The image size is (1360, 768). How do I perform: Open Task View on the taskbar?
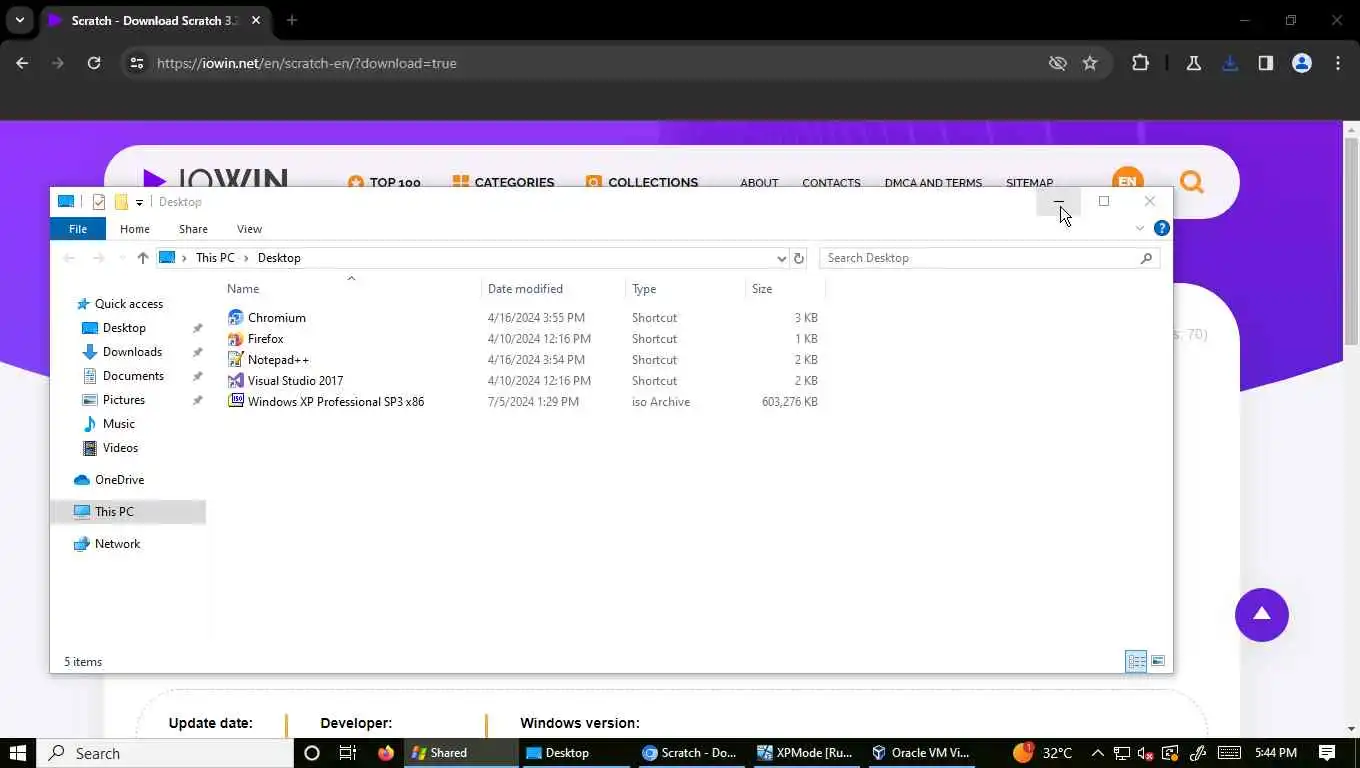(x=348, y=753)
